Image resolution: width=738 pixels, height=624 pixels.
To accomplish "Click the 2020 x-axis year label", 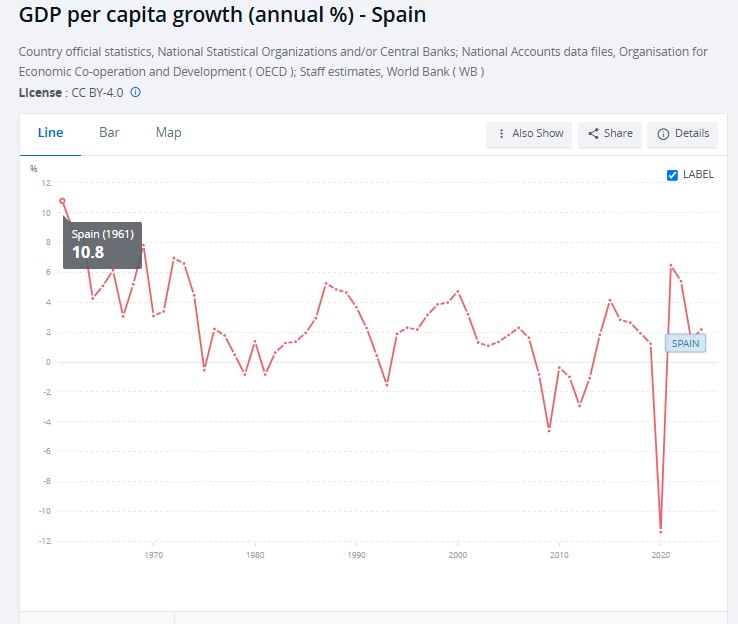I will point(660,554).
